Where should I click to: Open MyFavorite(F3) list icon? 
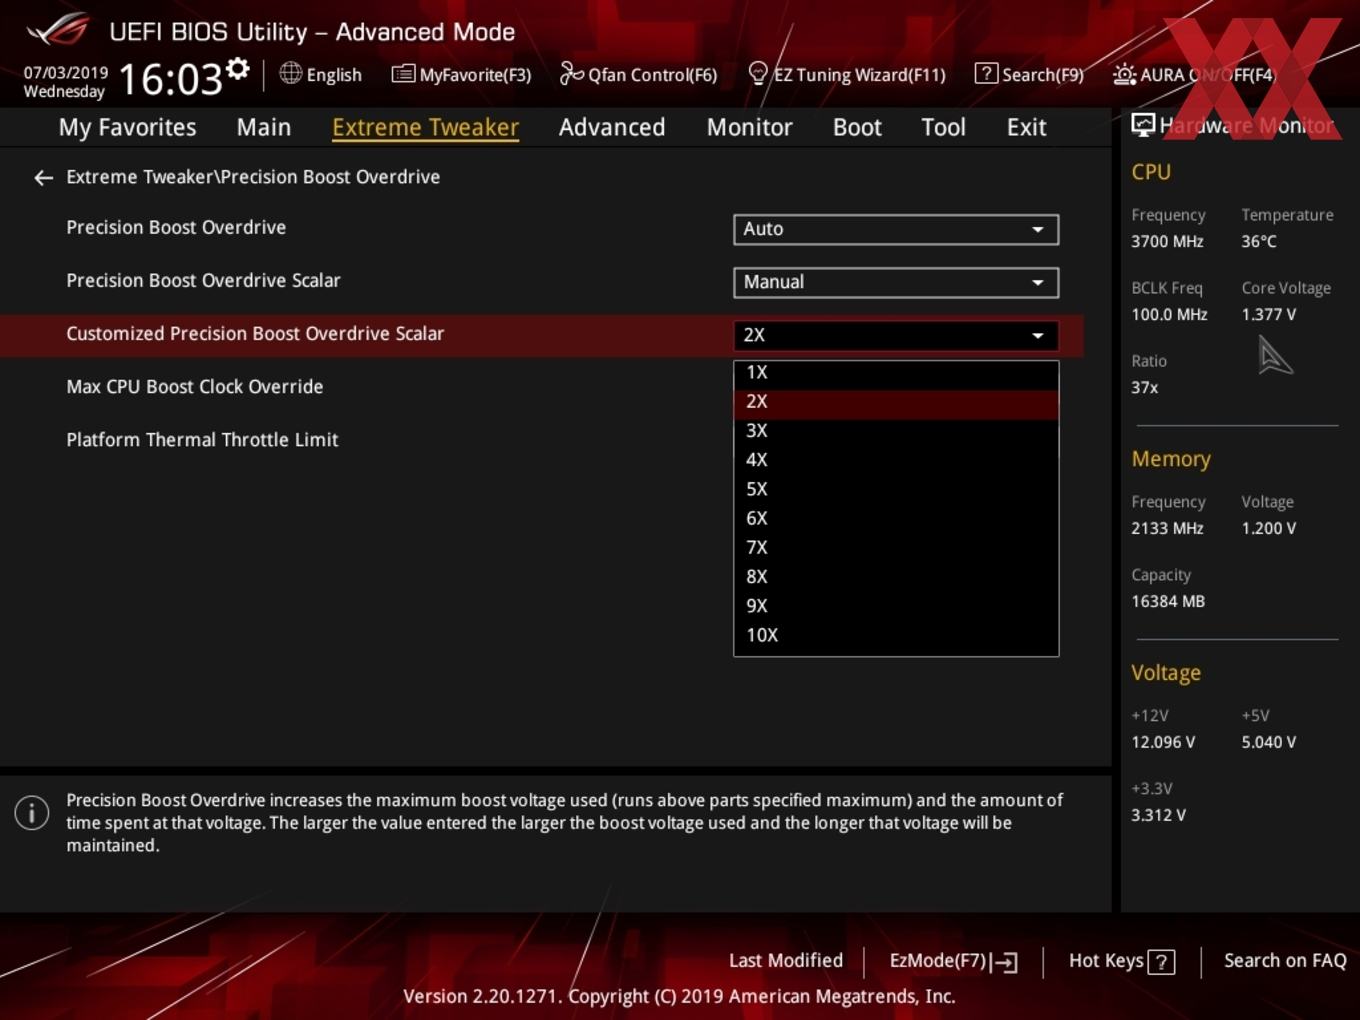(x=403, y=74)
